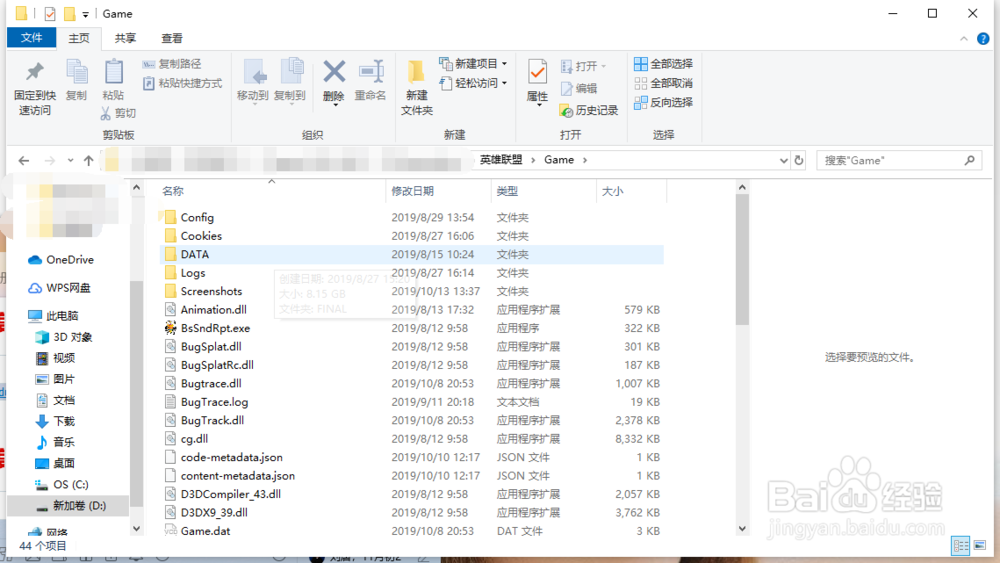Click the Copy (复制) ribbon icon
The height and width of the screenshot is (563, 1000).
tap(77, 73)
